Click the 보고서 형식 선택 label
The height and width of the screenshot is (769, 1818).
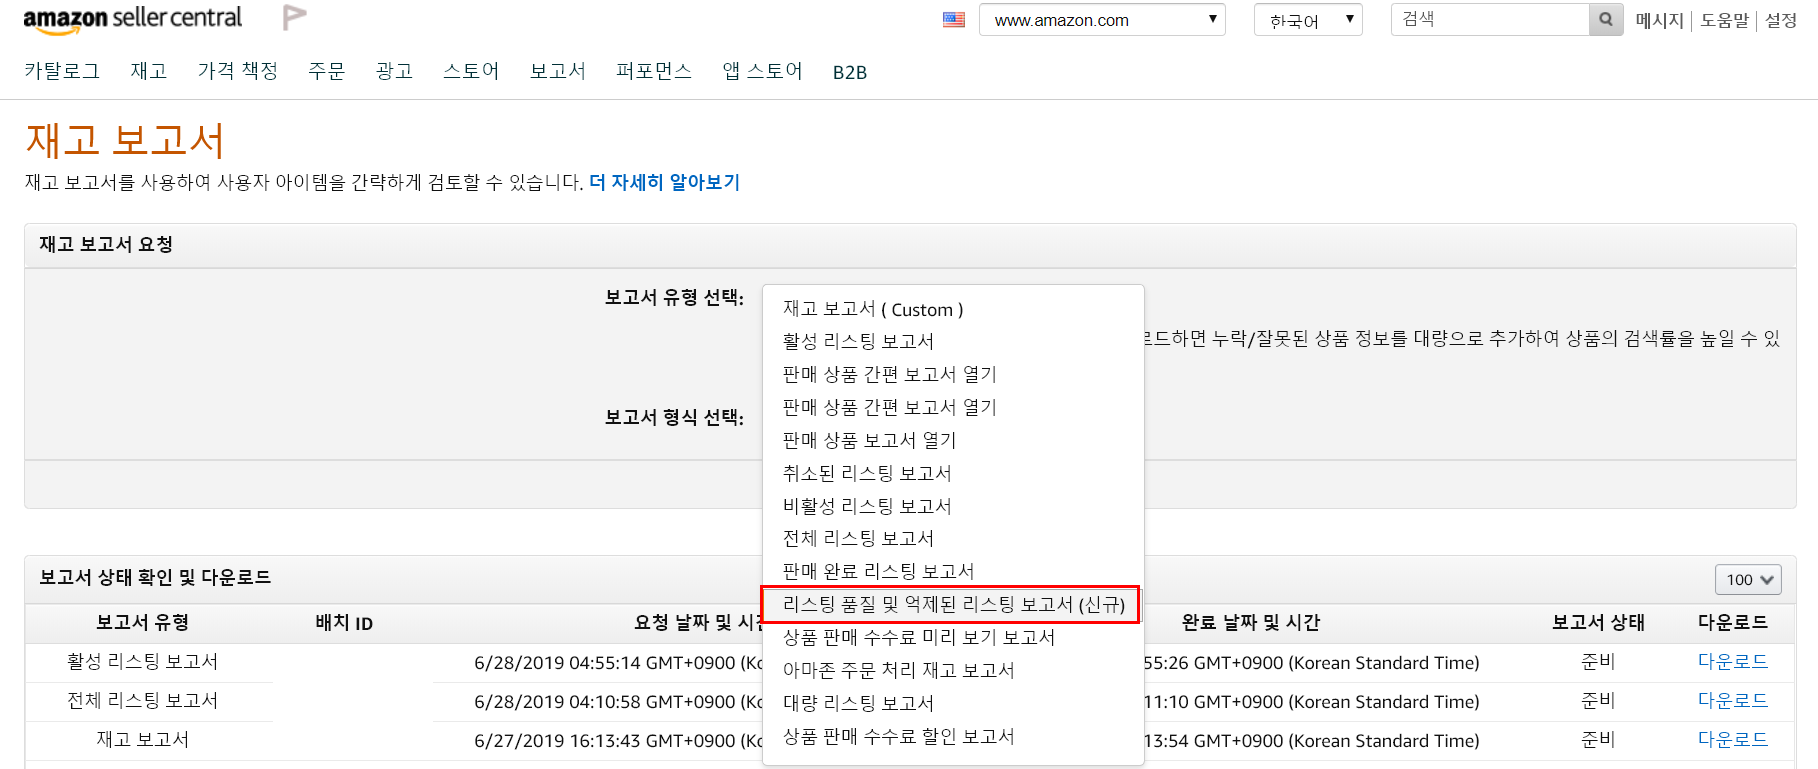tap(674, 417)
